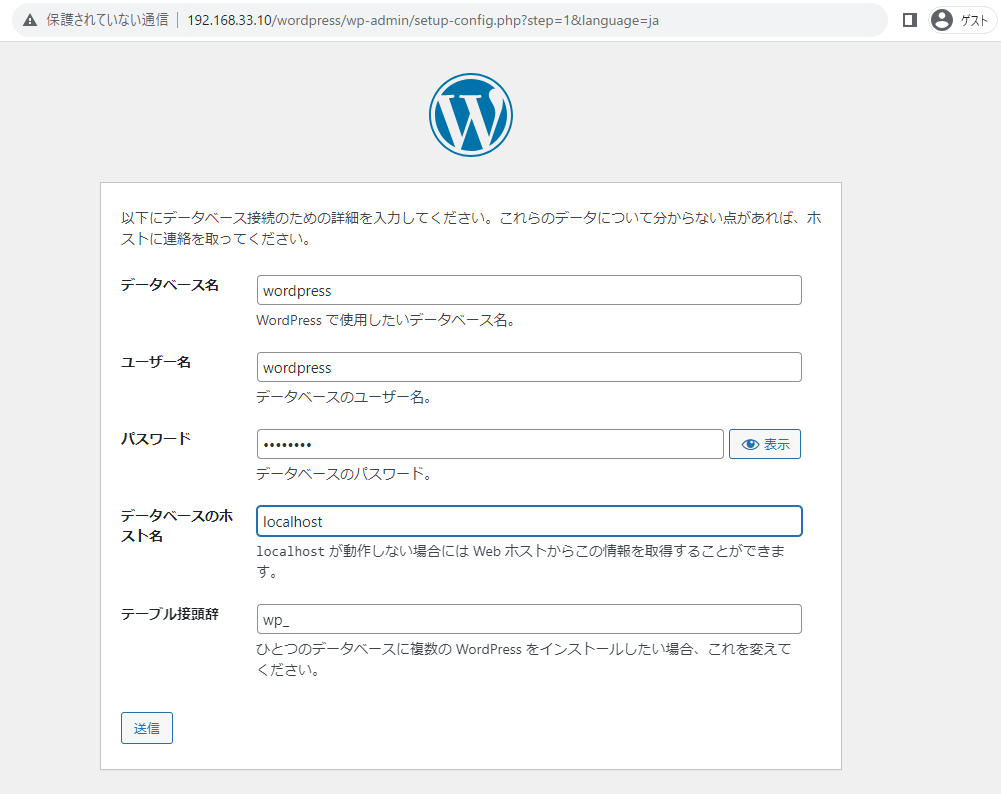Click the address bar URL
1001x794 pixels.
coord(423,20)
